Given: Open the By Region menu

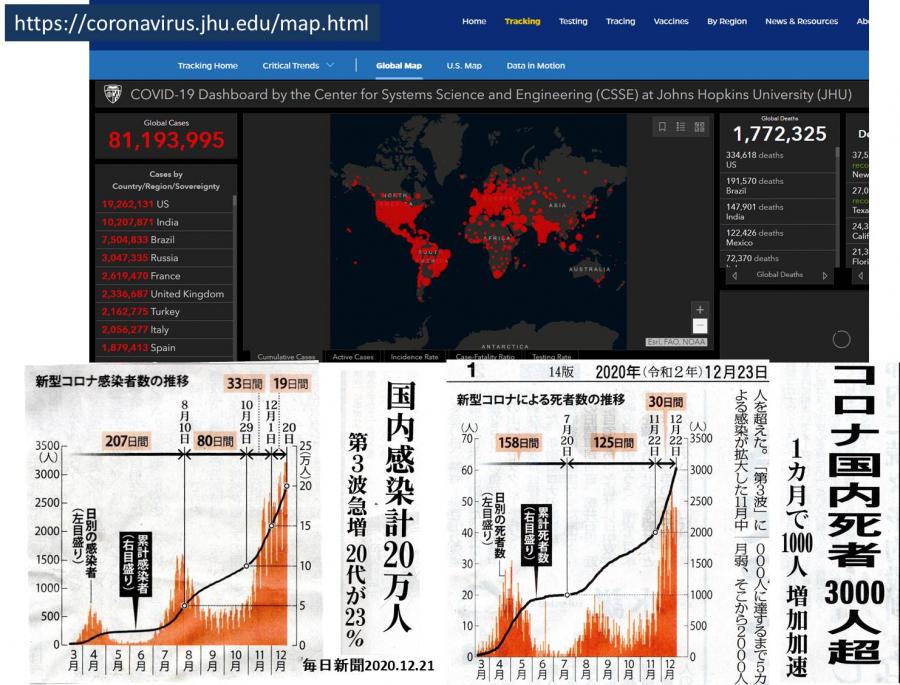Looking at the screenshot, I should [x=727, y=21].
